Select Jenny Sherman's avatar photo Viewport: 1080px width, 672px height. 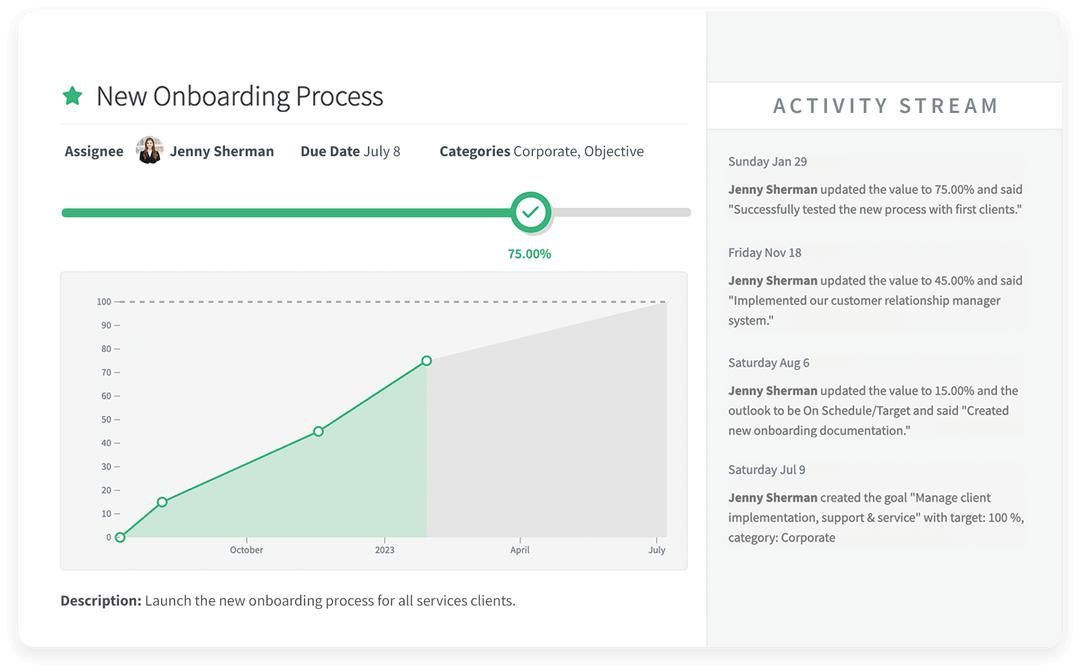[x=149, y=150]
